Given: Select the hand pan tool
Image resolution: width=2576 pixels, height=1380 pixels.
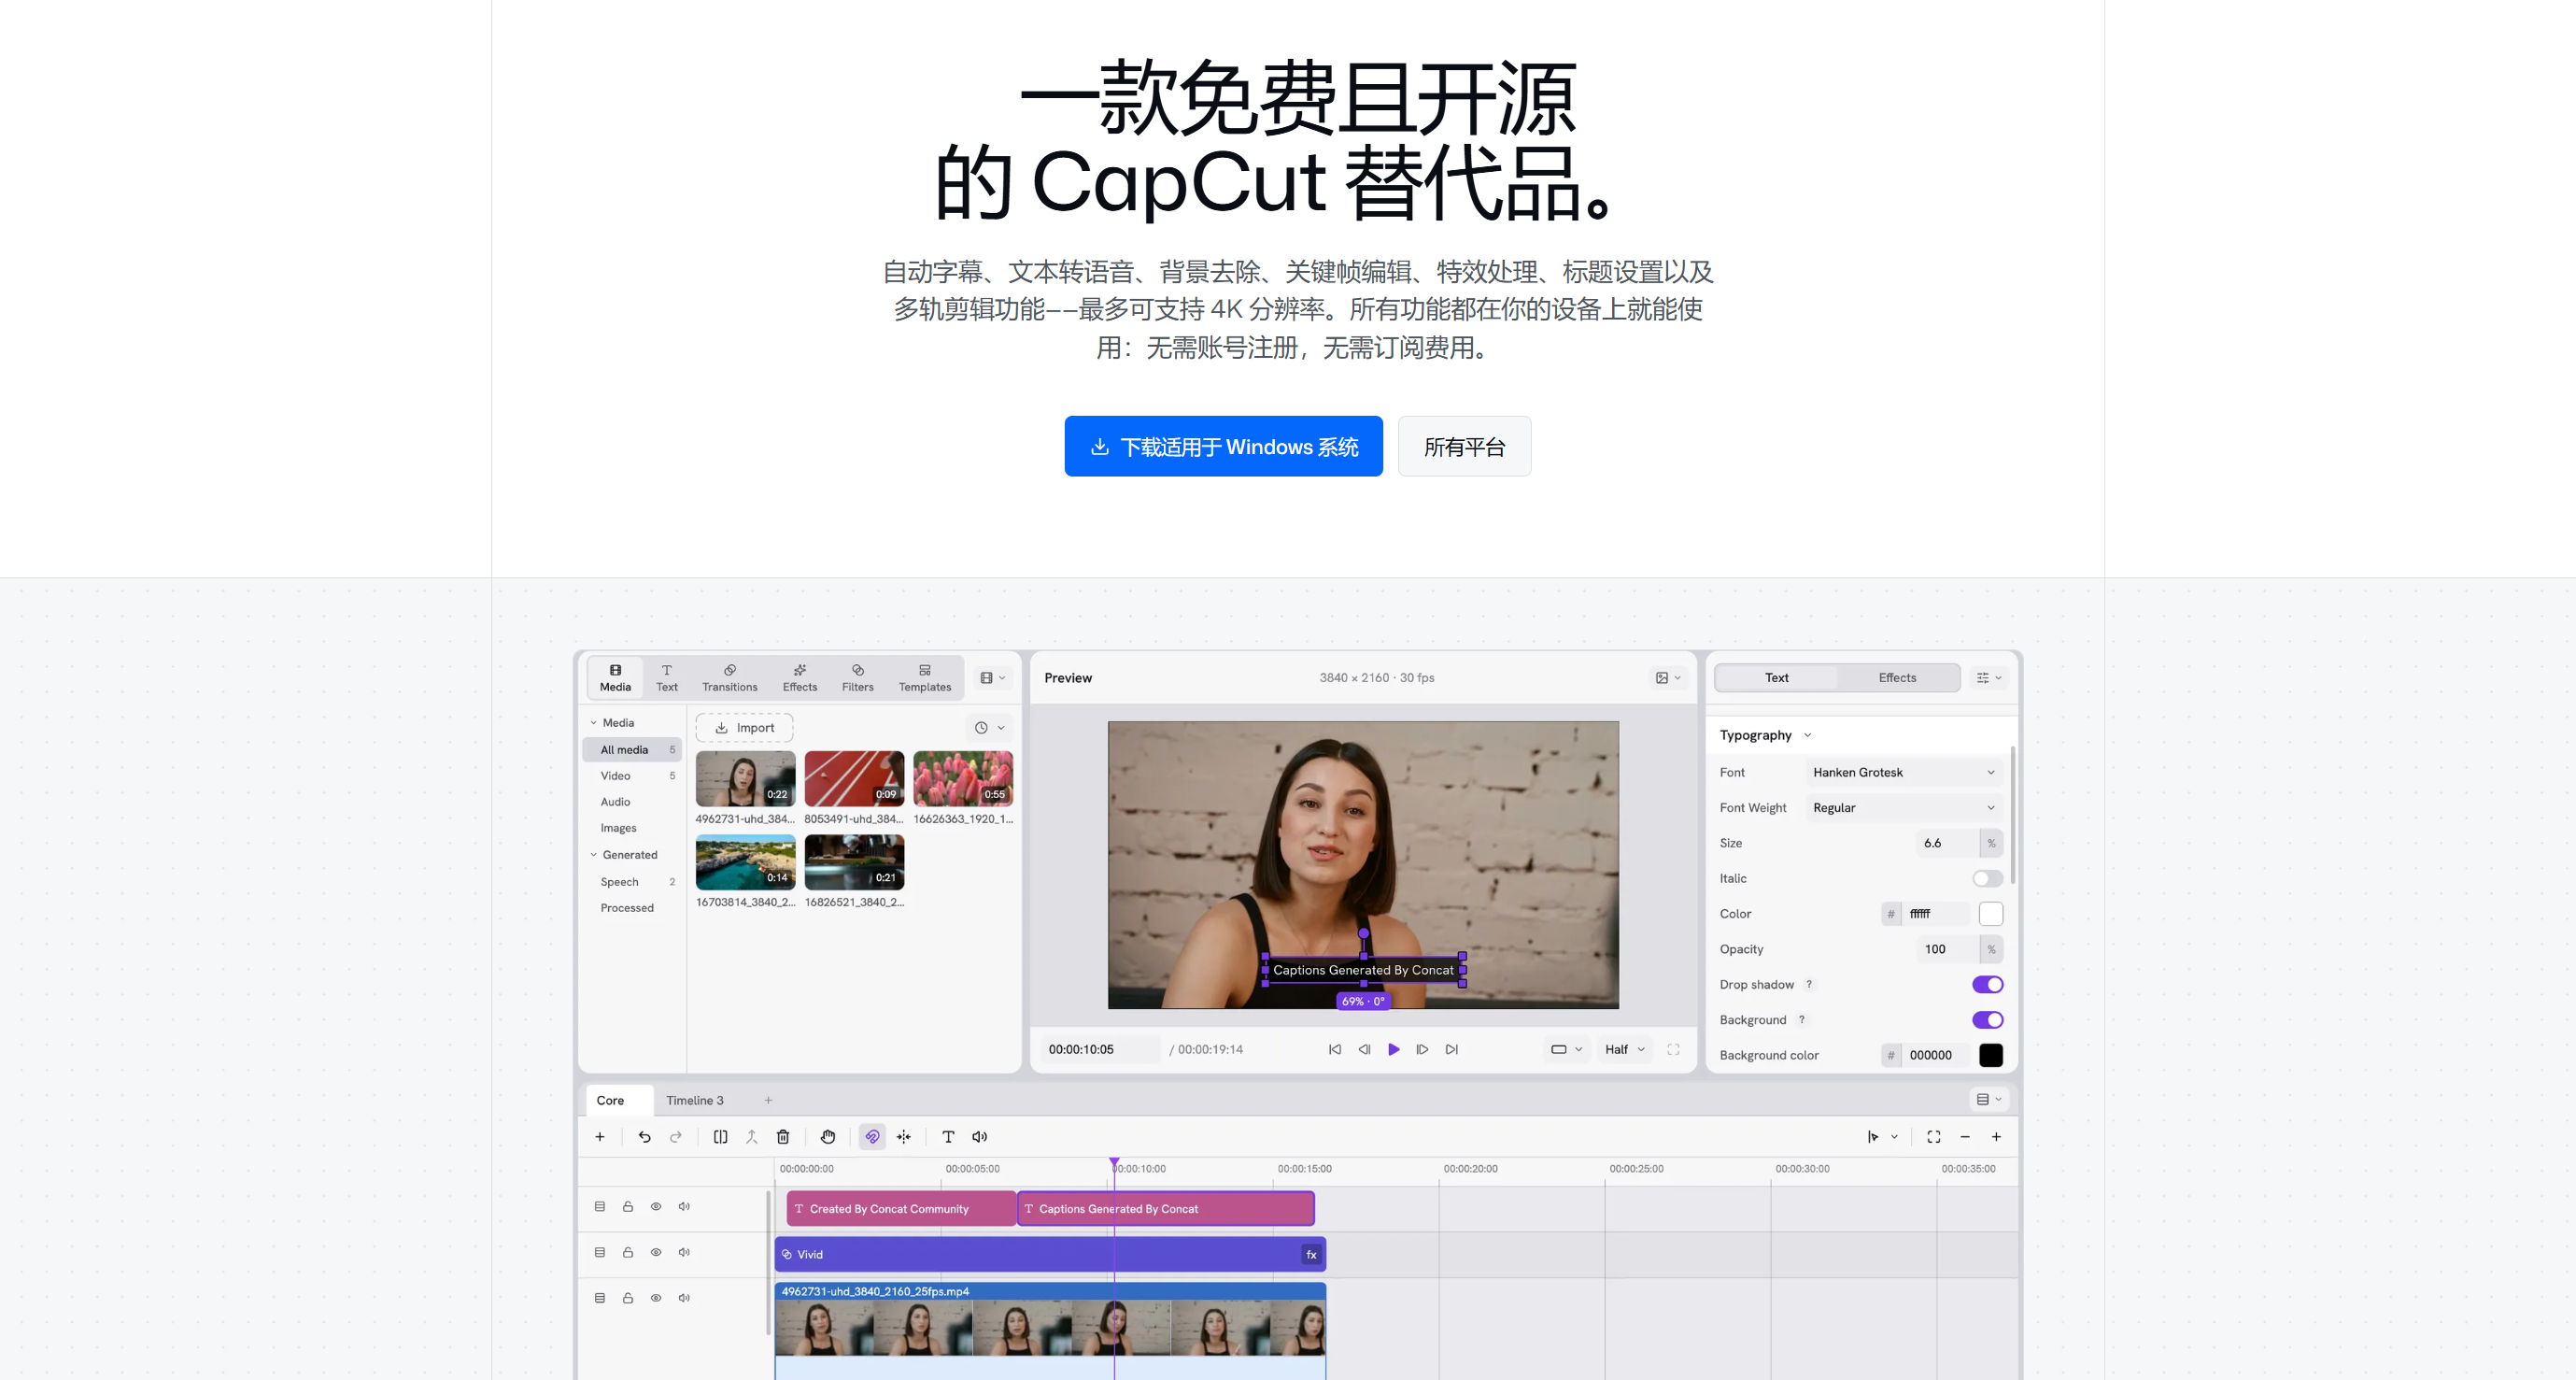Looking at the screenshot, I should [x=828, y=1137].
